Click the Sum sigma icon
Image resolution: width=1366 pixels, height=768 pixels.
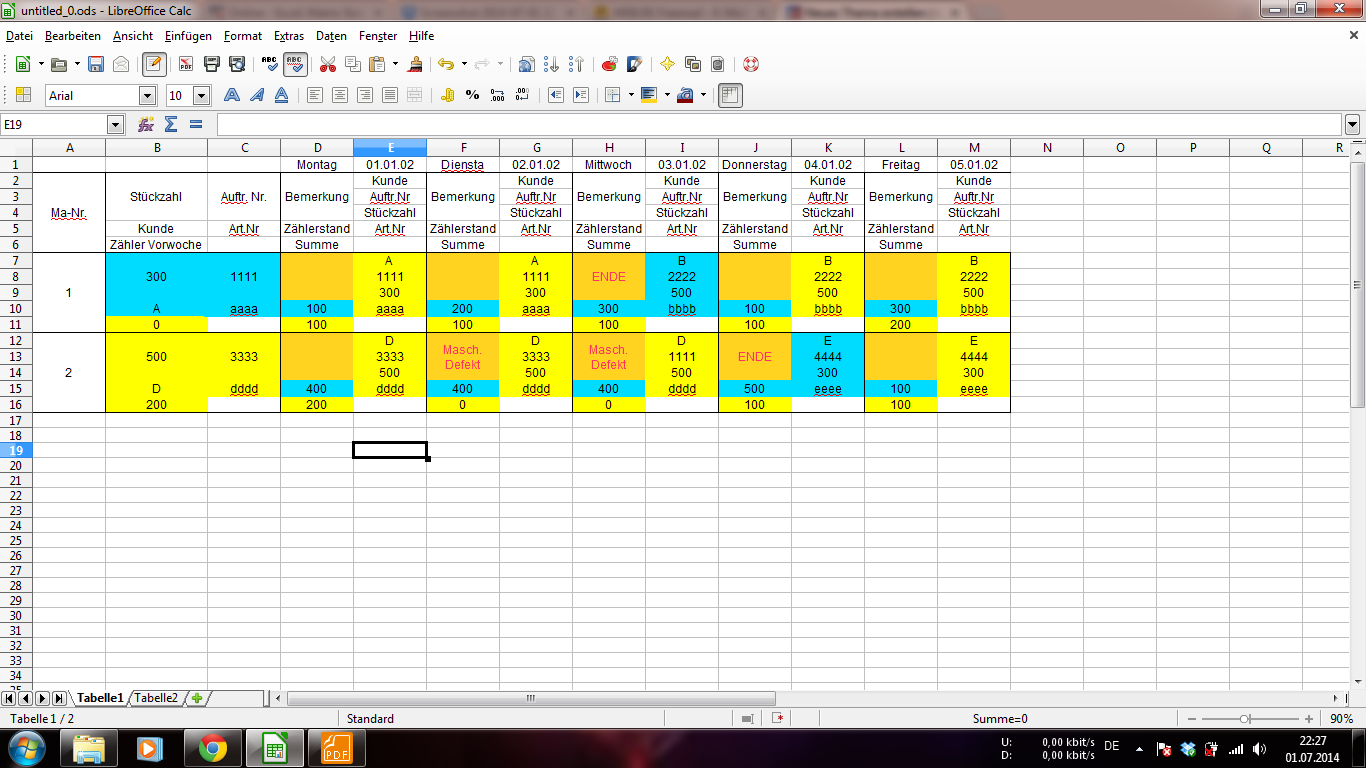(x=171, y=125)
